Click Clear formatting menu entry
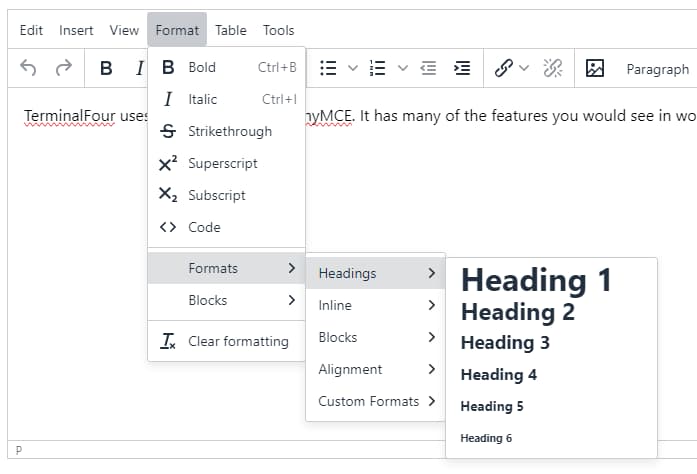This screenshot has width=697, height=474. [x=237, y=341]
